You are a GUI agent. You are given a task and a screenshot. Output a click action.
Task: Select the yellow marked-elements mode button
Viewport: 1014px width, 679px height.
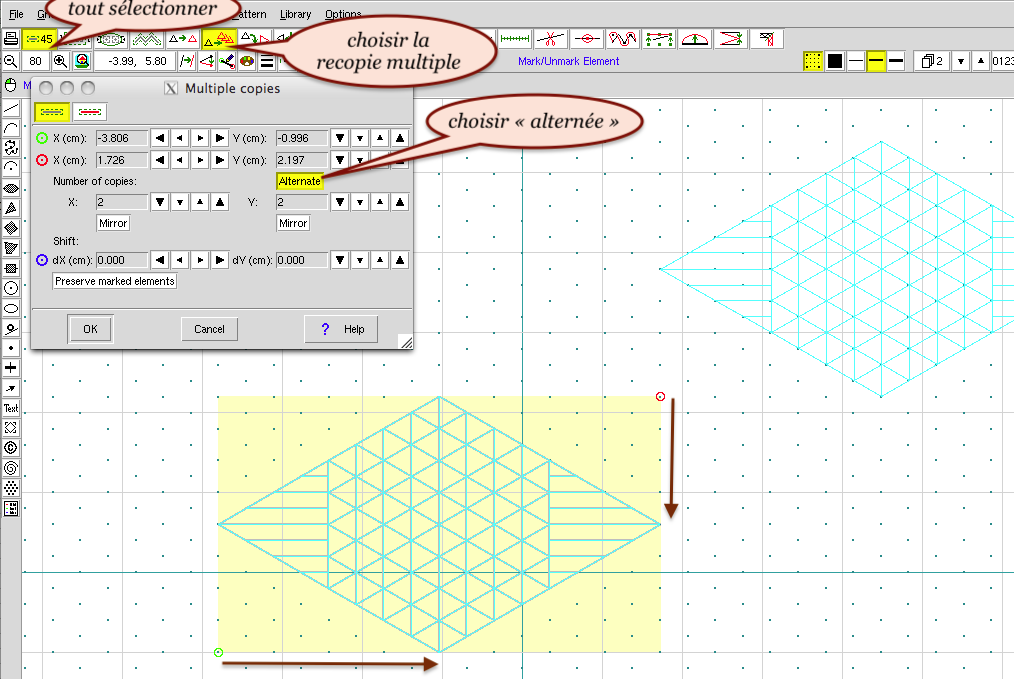(52, 112)
